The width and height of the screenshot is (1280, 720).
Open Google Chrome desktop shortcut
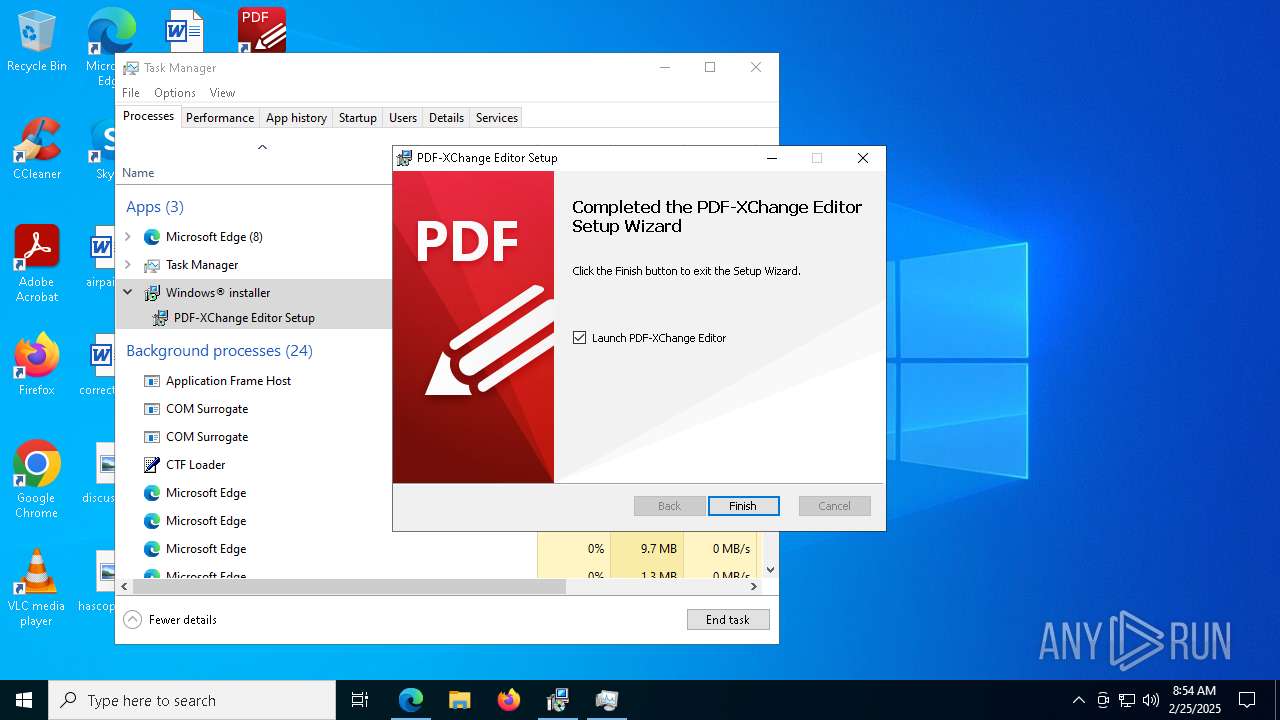click(36, 480)
